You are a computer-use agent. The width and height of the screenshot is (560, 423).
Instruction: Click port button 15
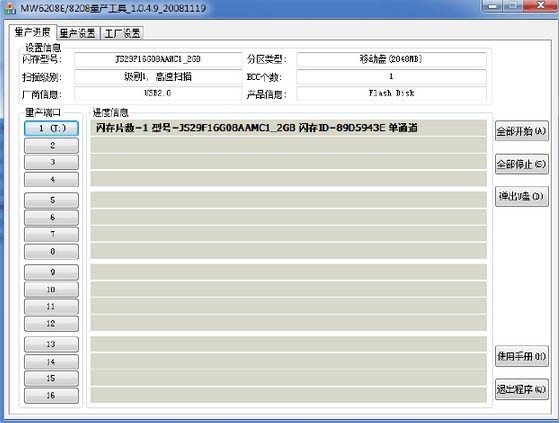51,378
